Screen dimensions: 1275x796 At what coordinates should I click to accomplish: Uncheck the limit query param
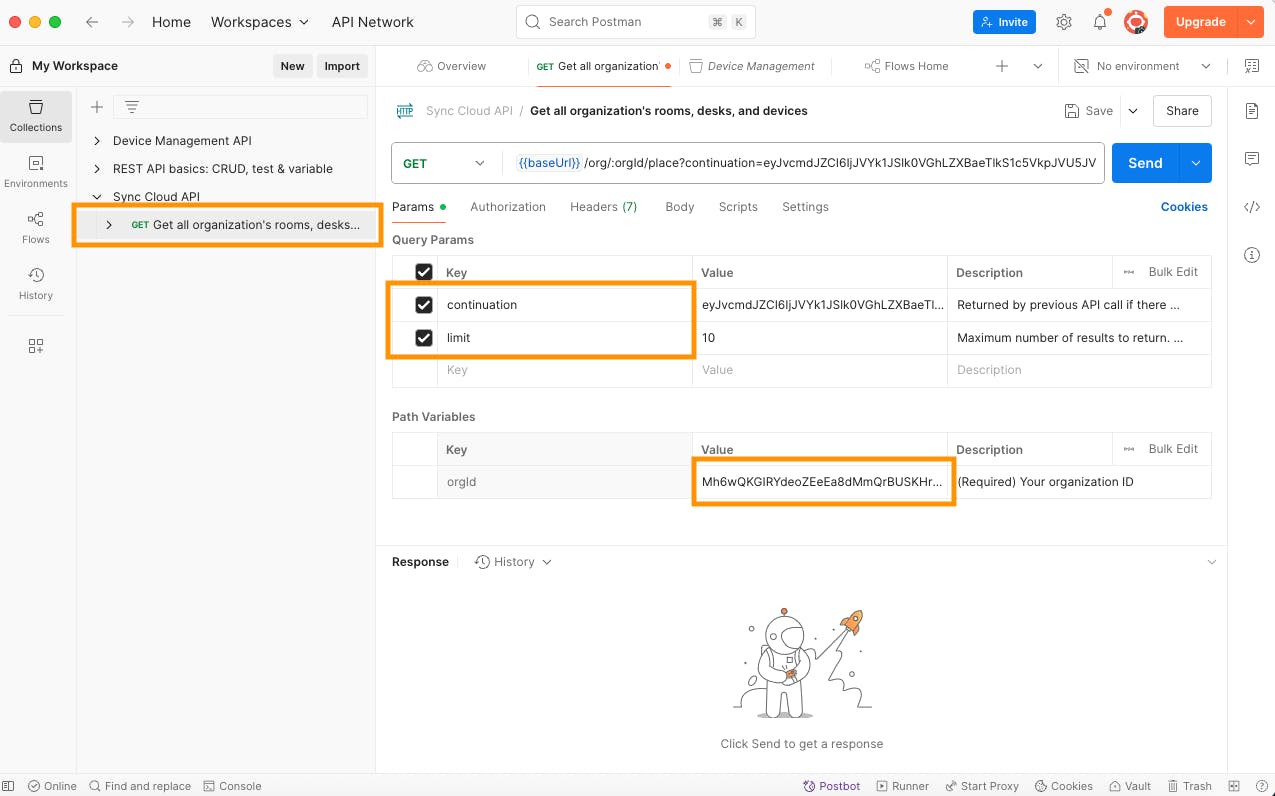click(x=424, y=338)
